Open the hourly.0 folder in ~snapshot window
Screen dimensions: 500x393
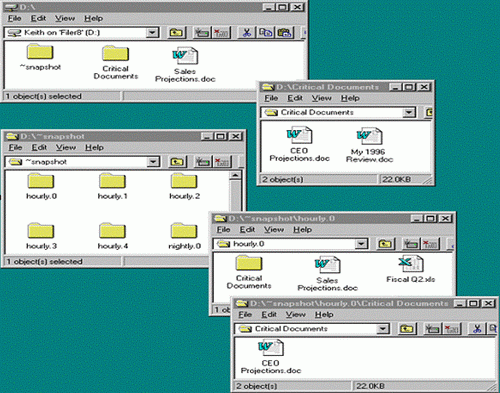coord(41,186)
